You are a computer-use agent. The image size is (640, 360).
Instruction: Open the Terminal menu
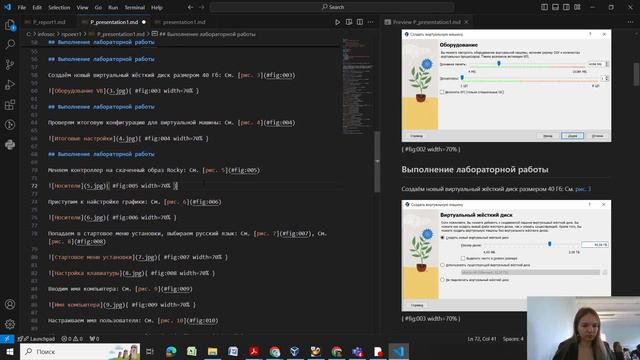pyautogui.click(x=134, y=7)
